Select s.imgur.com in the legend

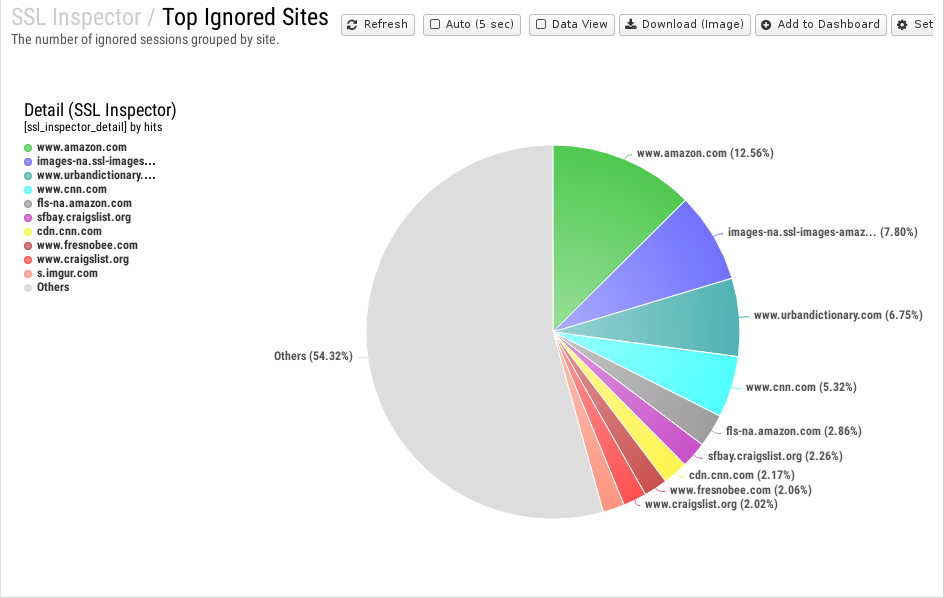pos(67,273)
